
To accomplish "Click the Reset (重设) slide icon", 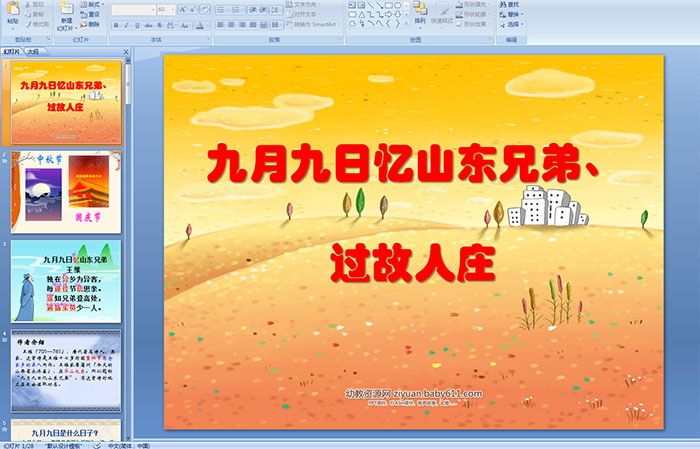I will point(83,14).
